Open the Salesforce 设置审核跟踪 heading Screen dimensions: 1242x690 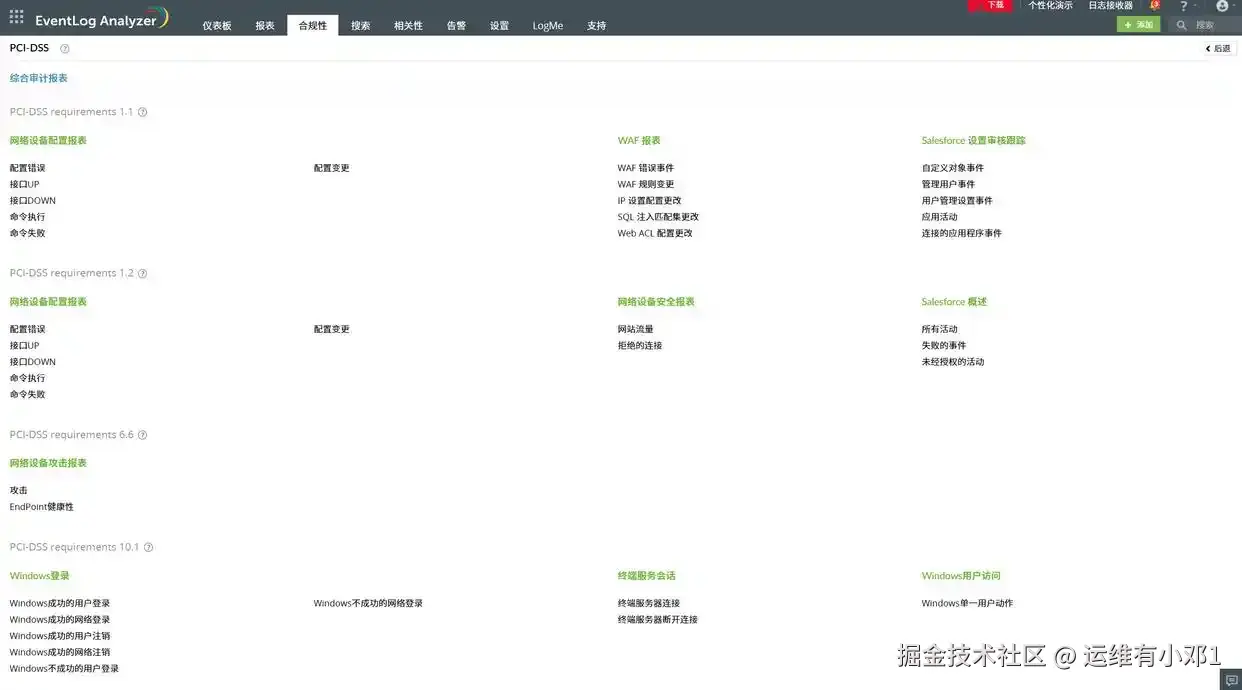click(974, 141)
